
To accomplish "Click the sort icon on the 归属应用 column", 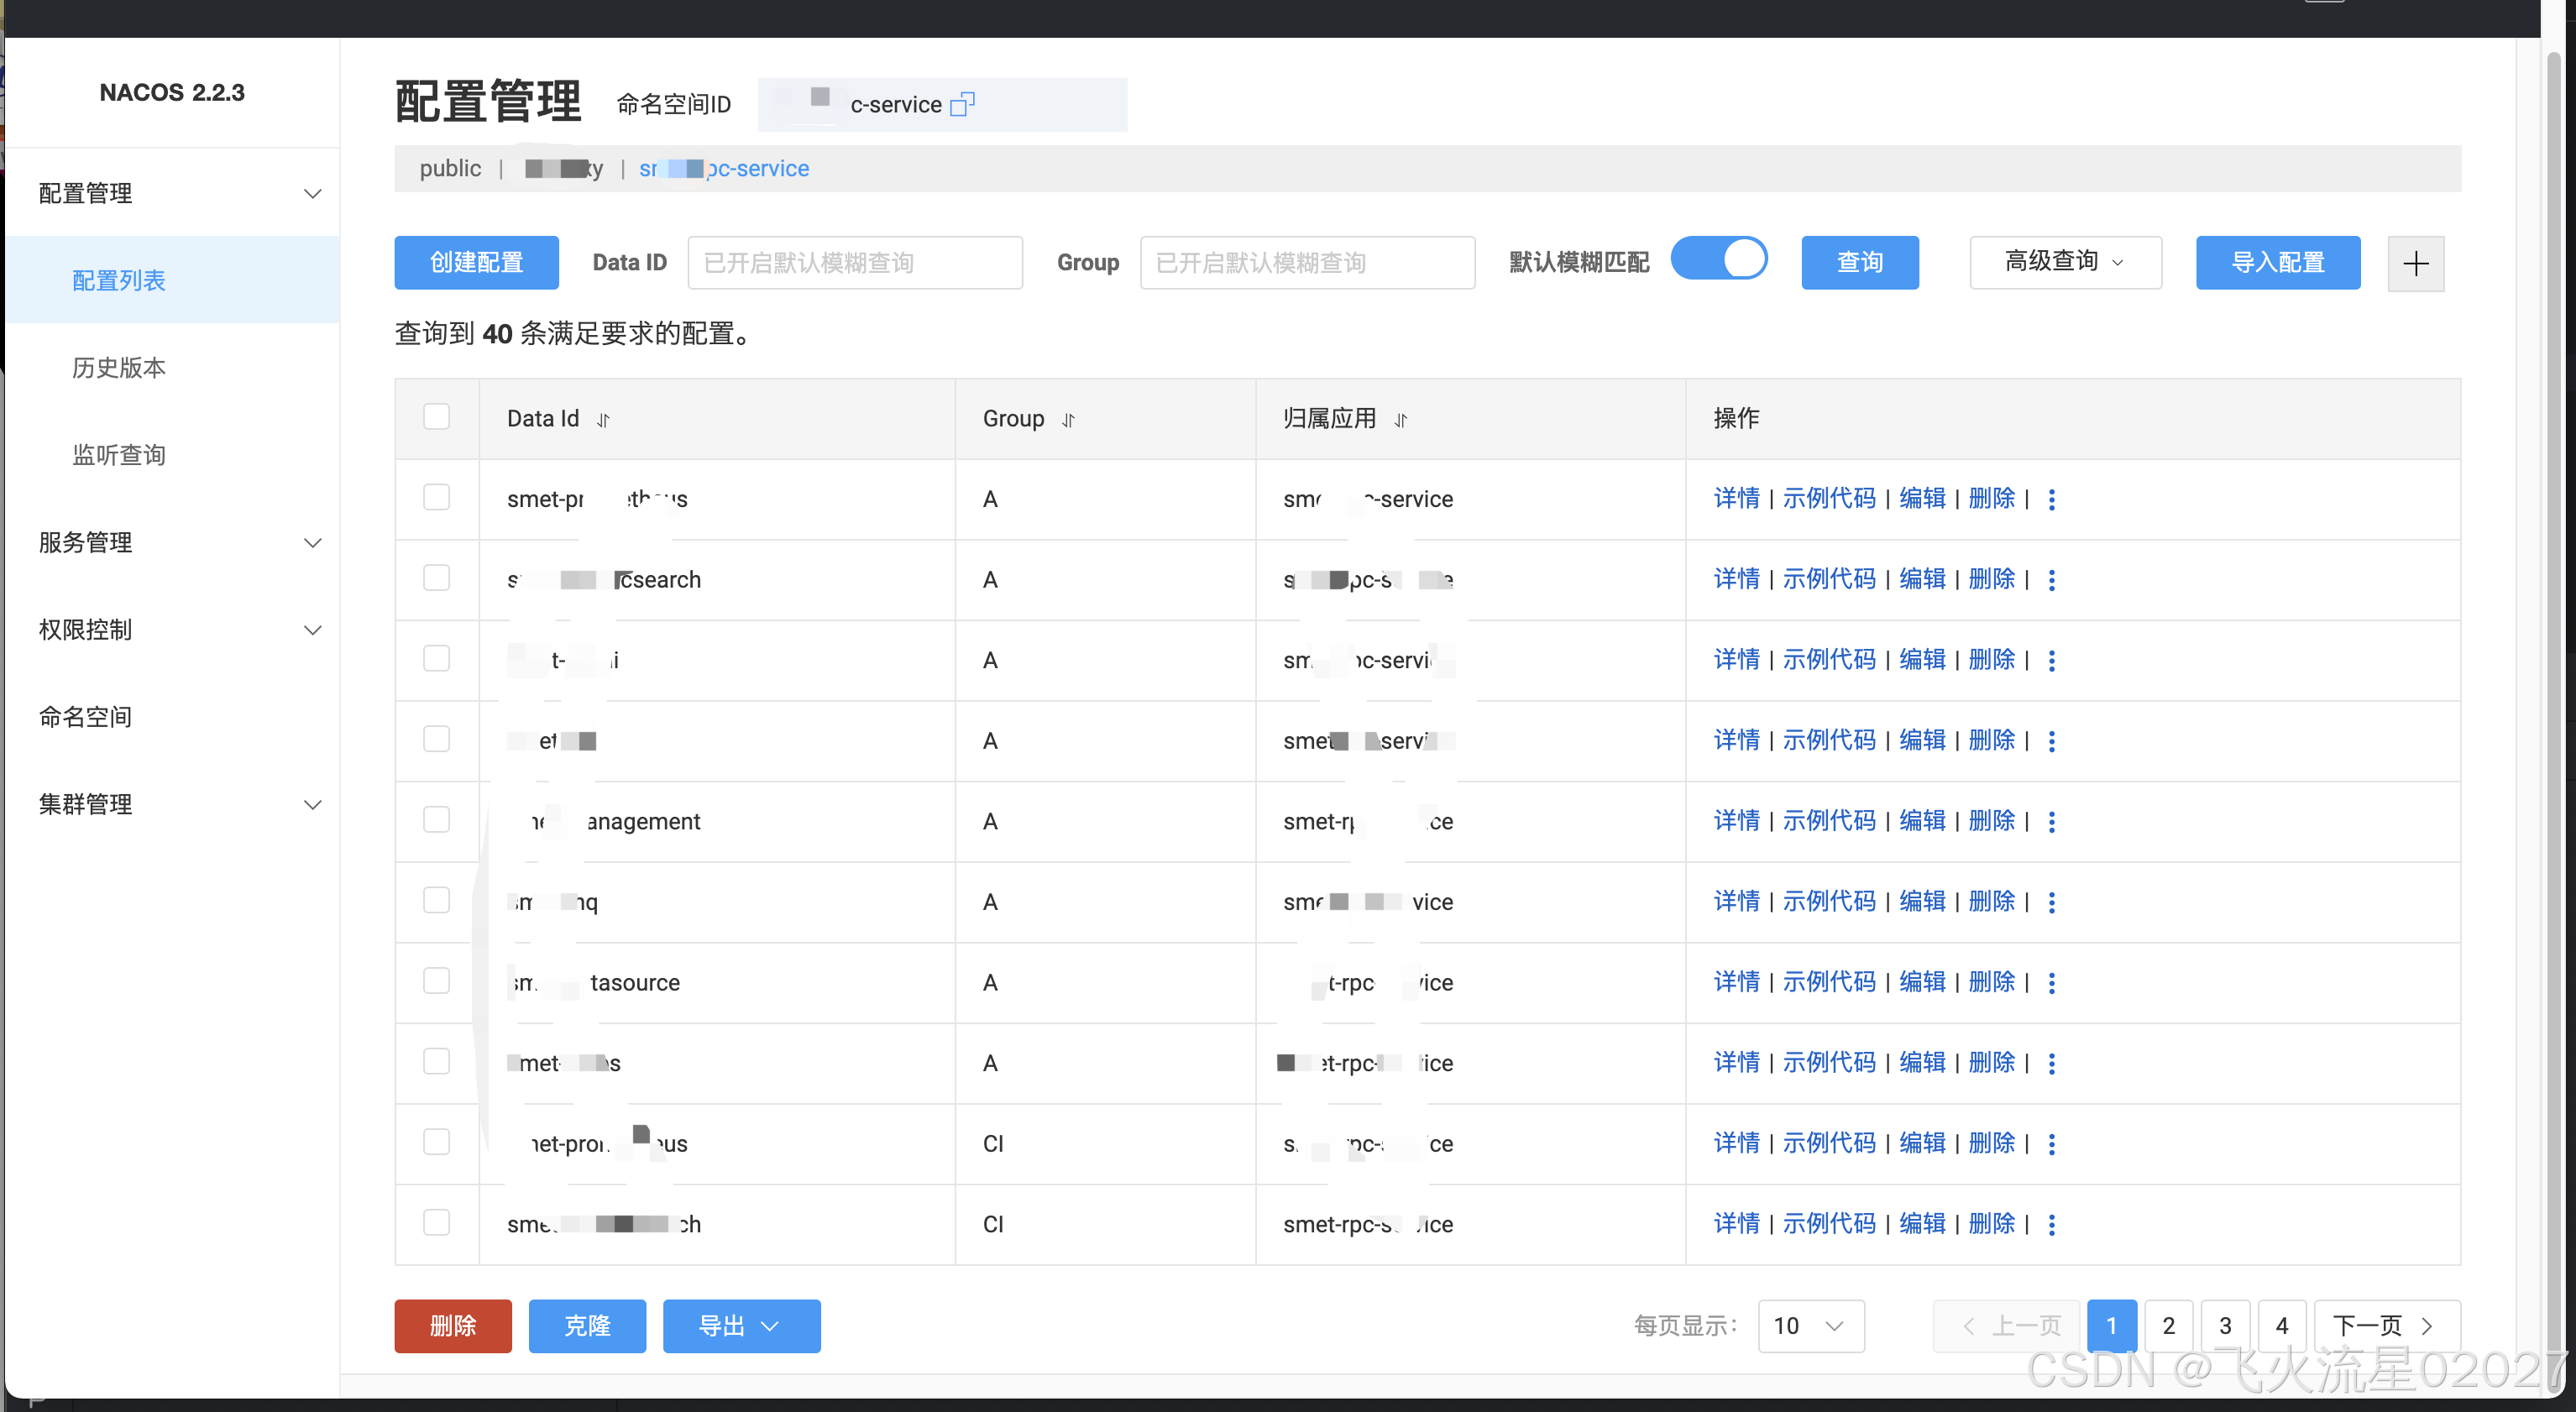I will [1400, 420].
